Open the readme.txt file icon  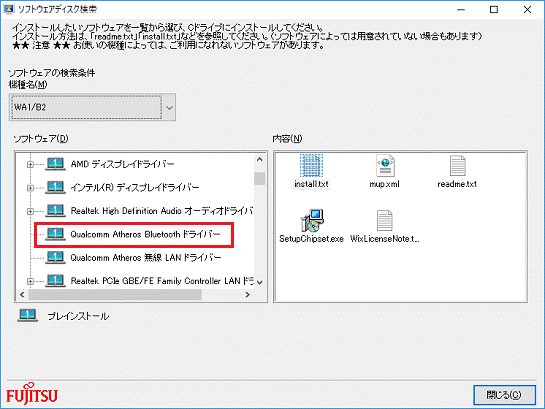tap(457, 166)
